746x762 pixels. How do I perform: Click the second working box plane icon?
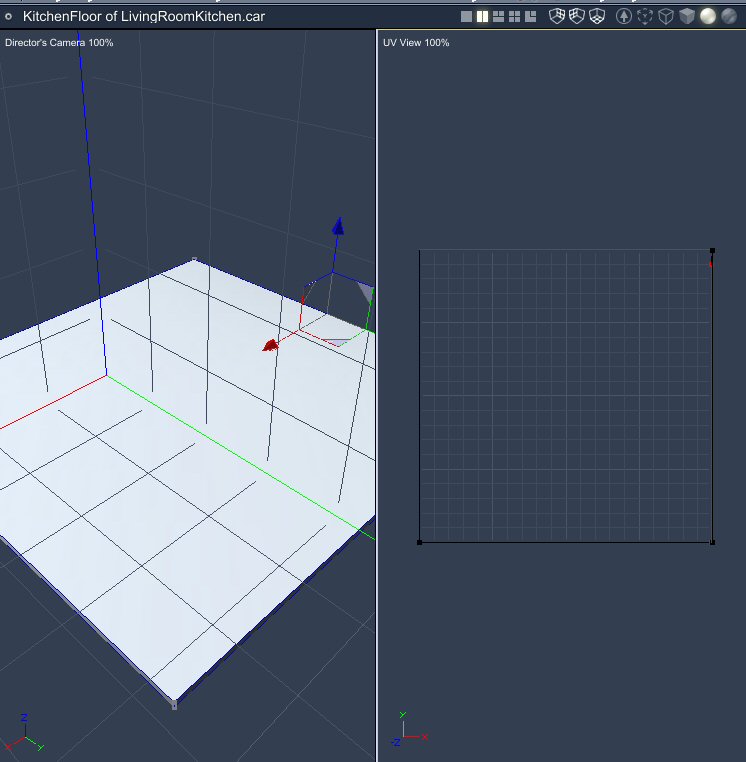[x=577, y=16]
